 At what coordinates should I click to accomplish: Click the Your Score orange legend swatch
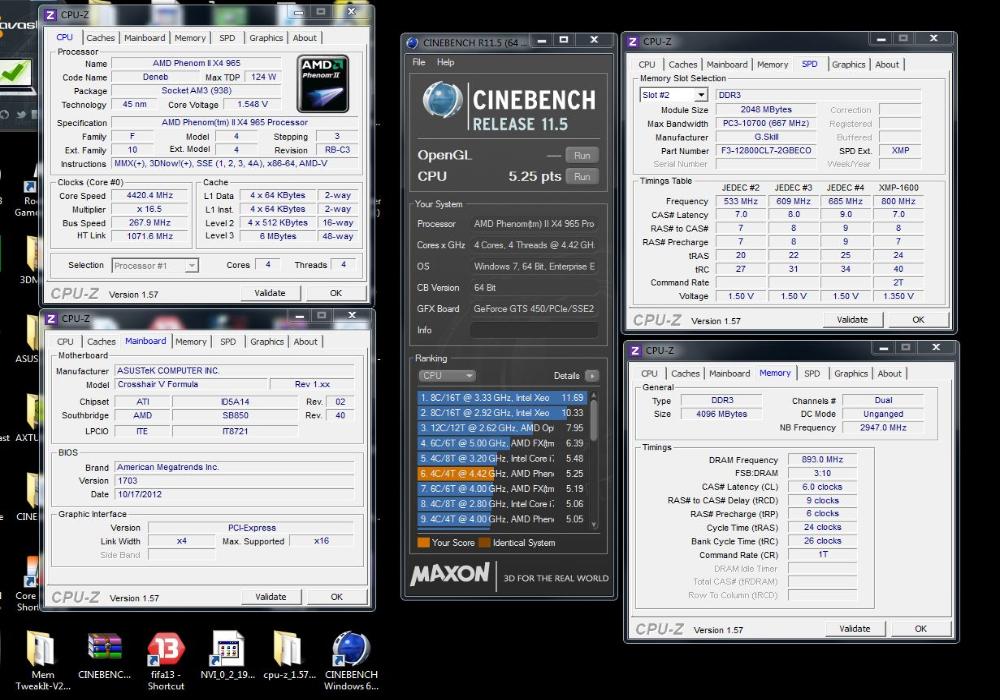coord(423,543)
